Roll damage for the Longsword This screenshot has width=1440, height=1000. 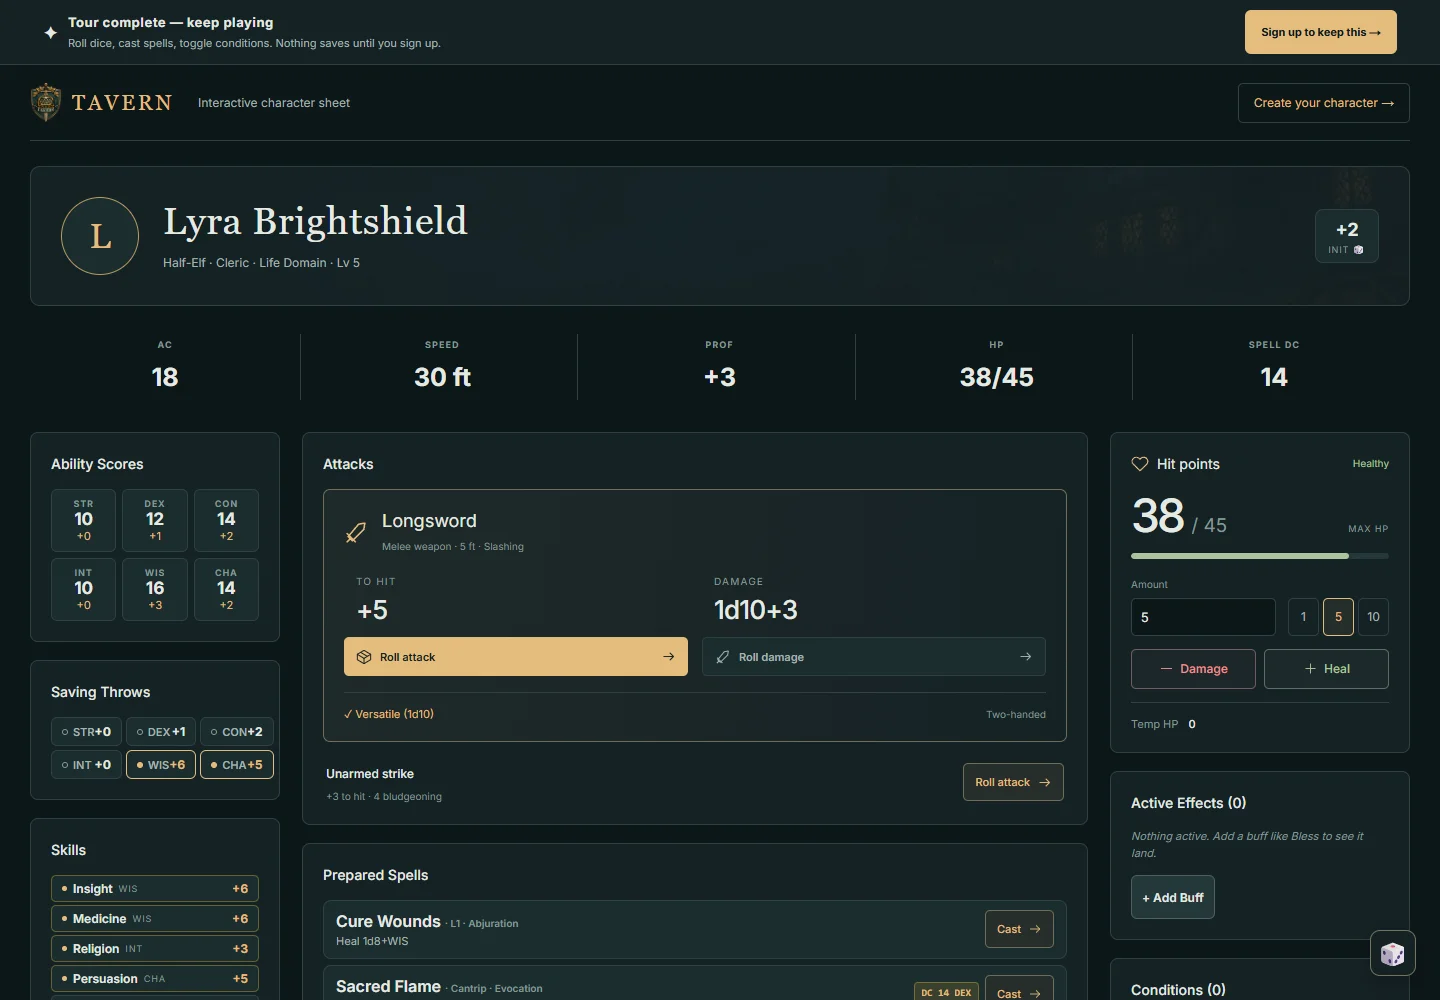click(874, 657)
